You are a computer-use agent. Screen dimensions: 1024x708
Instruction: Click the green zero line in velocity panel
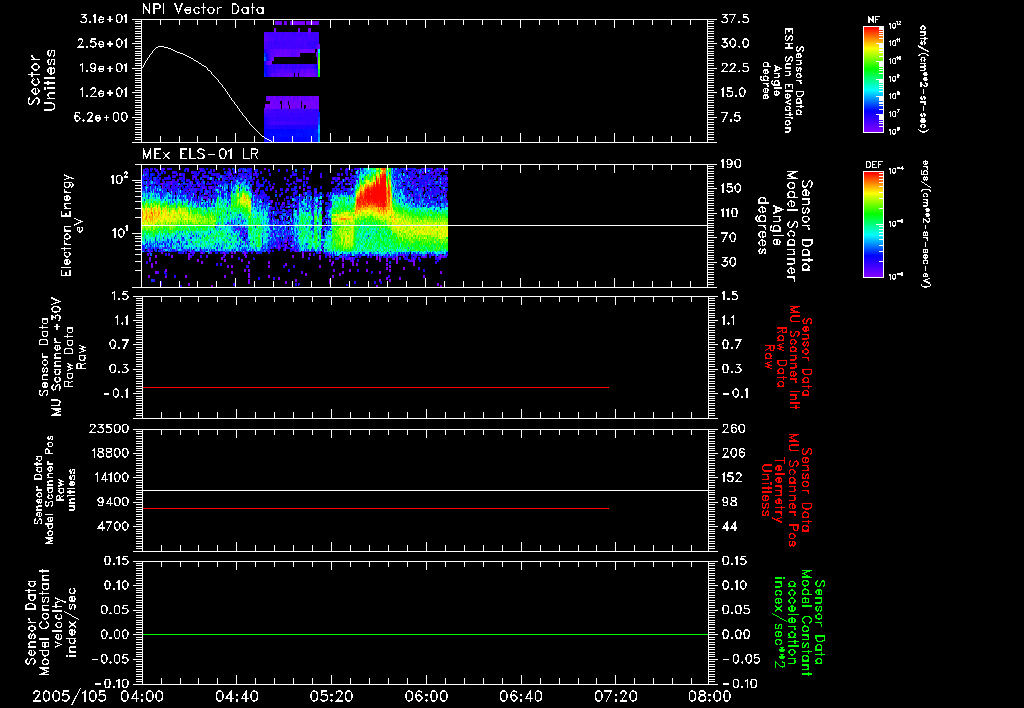click(x=425, y=634)
